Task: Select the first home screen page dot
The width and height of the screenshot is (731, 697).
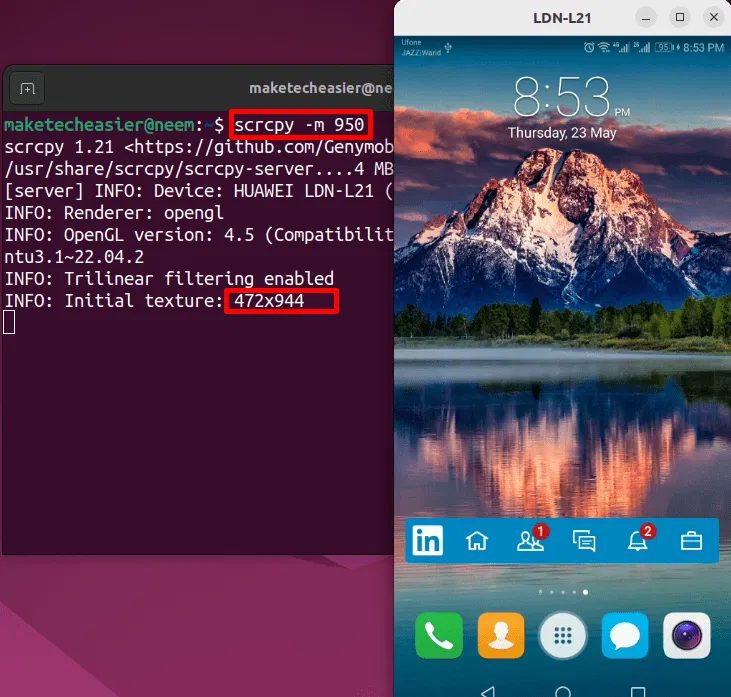Action: click(540, 592)
